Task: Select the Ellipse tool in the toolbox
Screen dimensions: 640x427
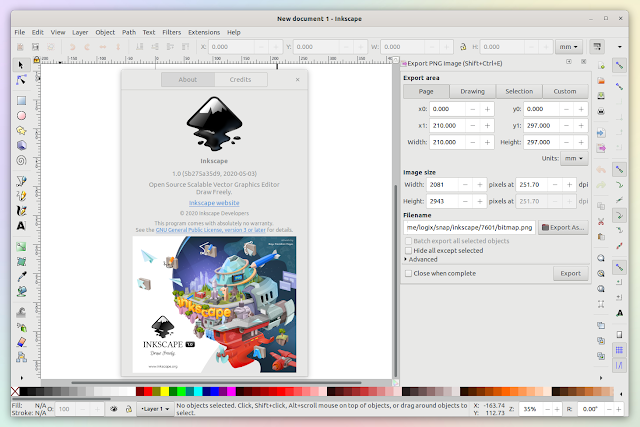Action: point(21,116)
